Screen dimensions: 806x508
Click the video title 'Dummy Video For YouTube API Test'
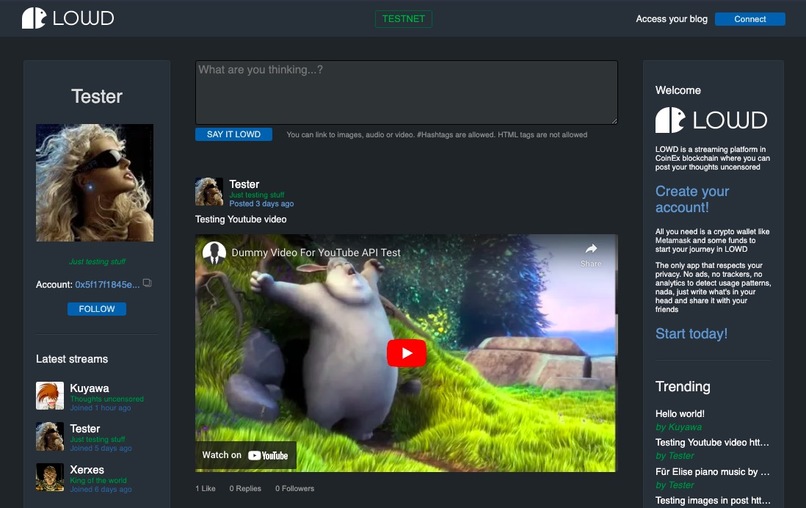316,252
